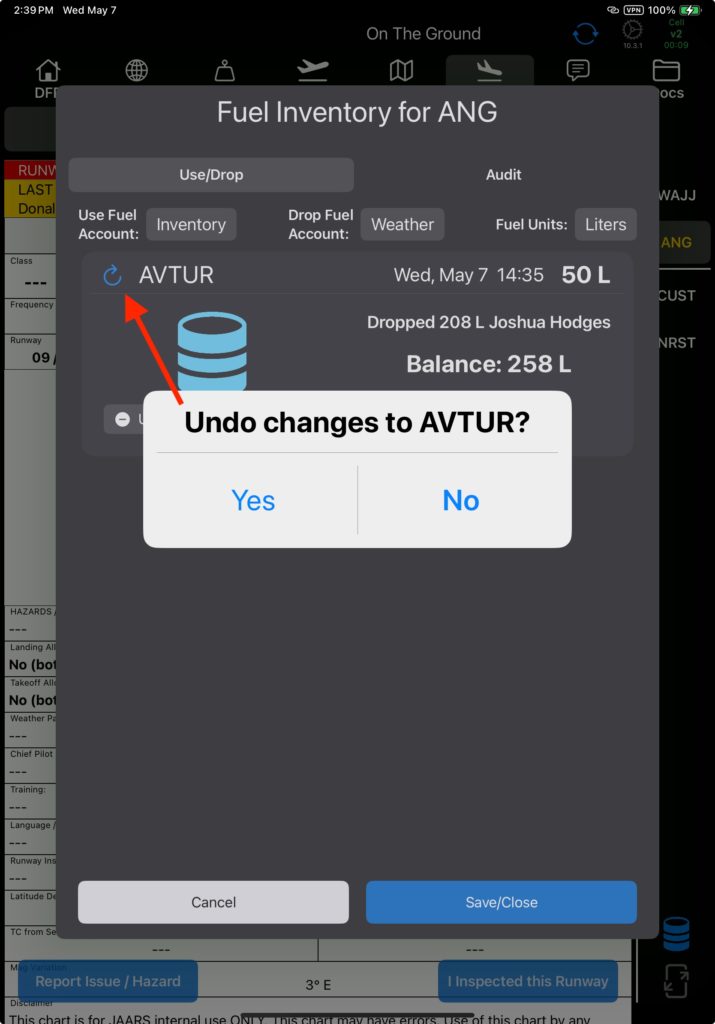Image resolution: width=715 pixels, height=1024 pixels.
Task: Confirm Yes to undo AVTUR changes
Action: pyautogui.click(x=253, y=500)
